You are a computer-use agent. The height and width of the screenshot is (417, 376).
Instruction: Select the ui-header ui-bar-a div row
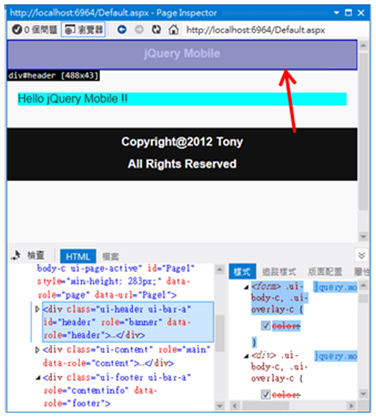pos(128,322)
